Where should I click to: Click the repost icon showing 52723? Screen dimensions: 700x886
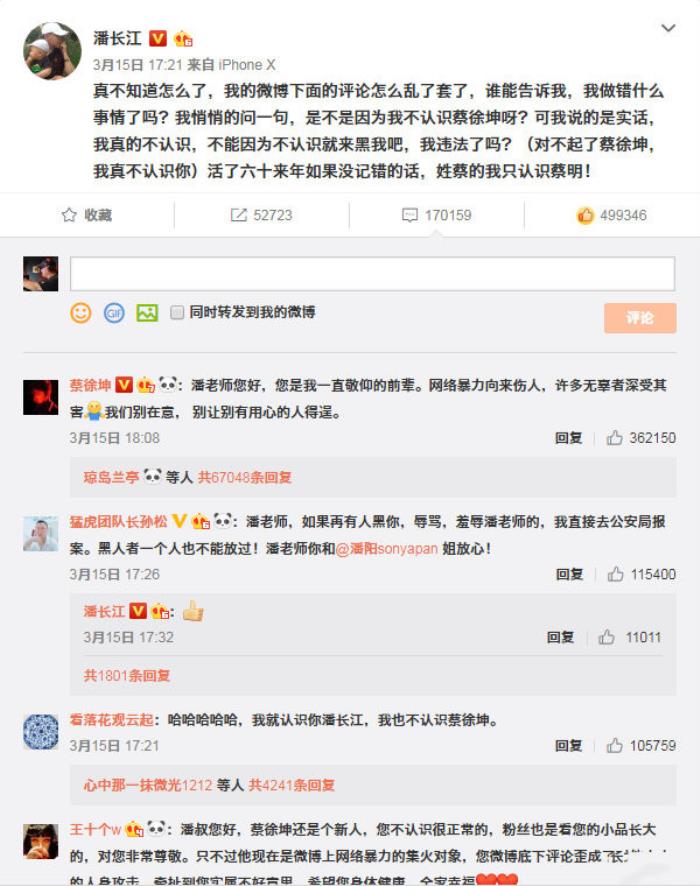(238, 215)
